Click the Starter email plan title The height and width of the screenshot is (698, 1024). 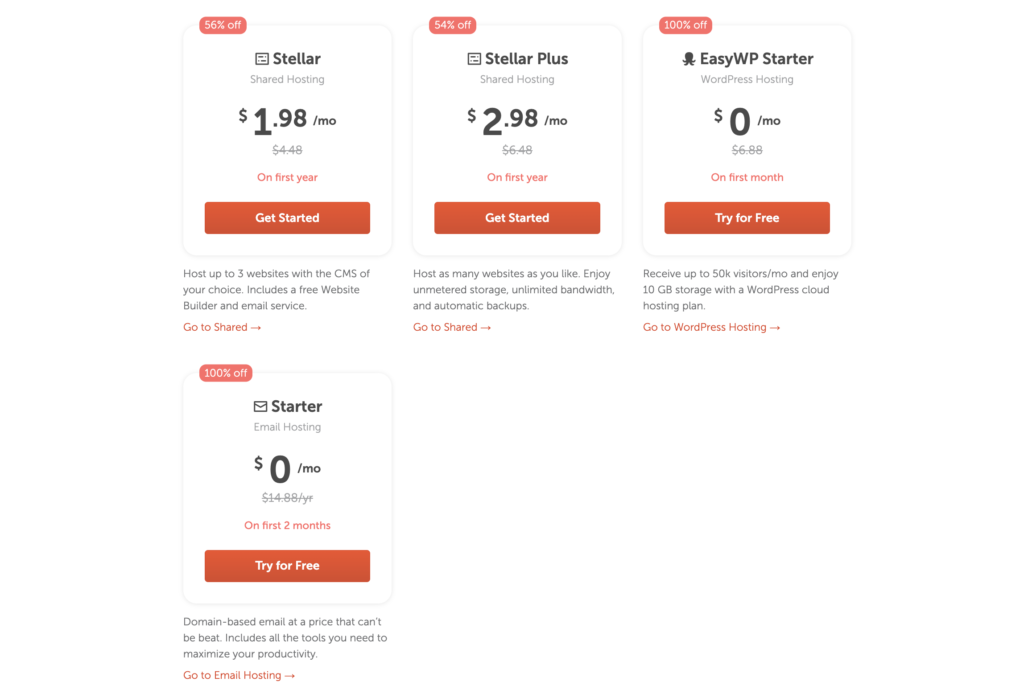point(296,407)
